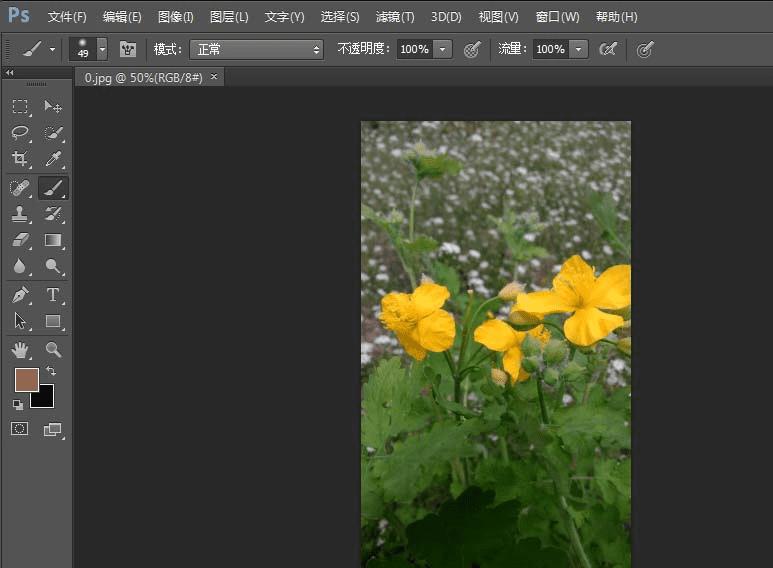
Task: Open the 模式 blend mode dropdown
Action: coord(257,49)
